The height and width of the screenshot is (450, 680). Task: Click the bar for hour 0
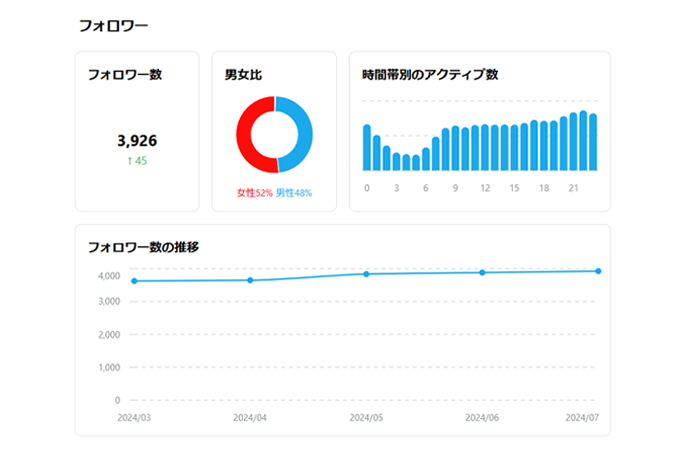[367, 148]
